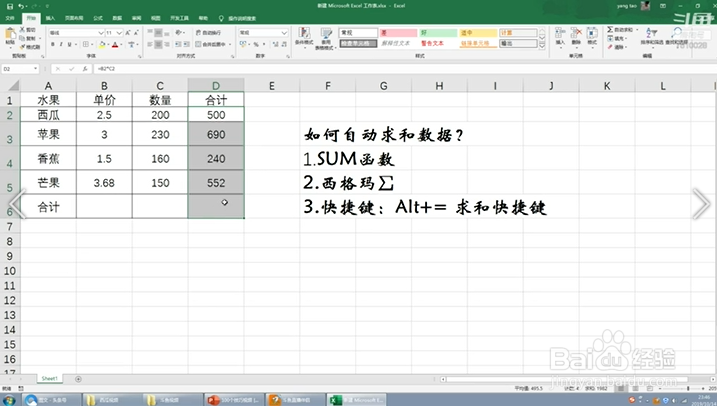
Task: Click the Format cells button
Action: pos(592,37)
